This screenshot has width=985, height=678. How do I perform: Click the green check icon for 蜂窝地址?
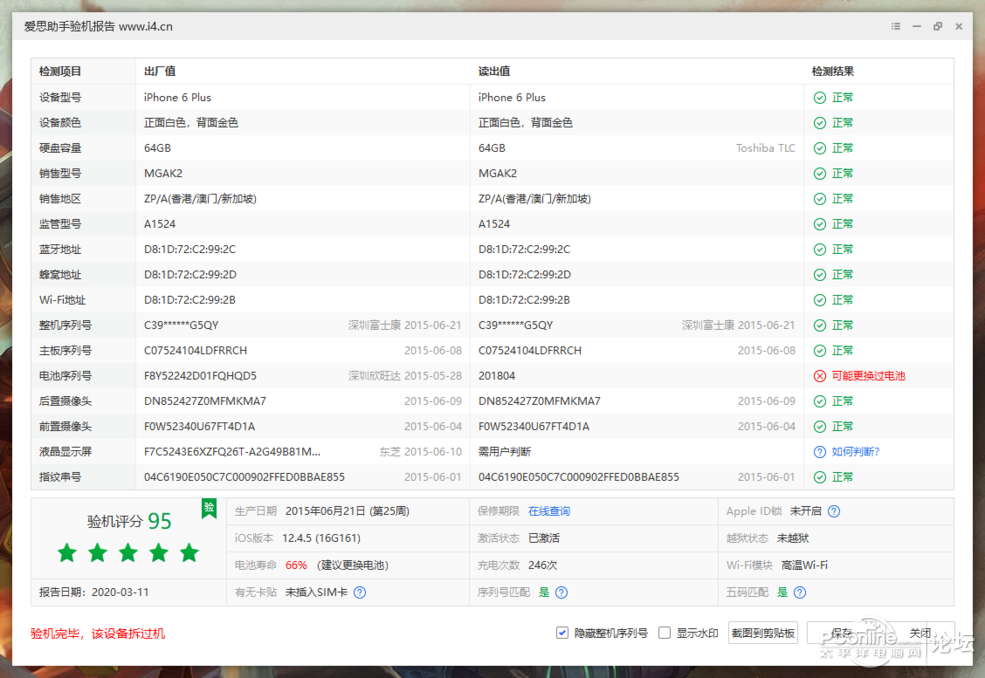[x=820, y=275]
